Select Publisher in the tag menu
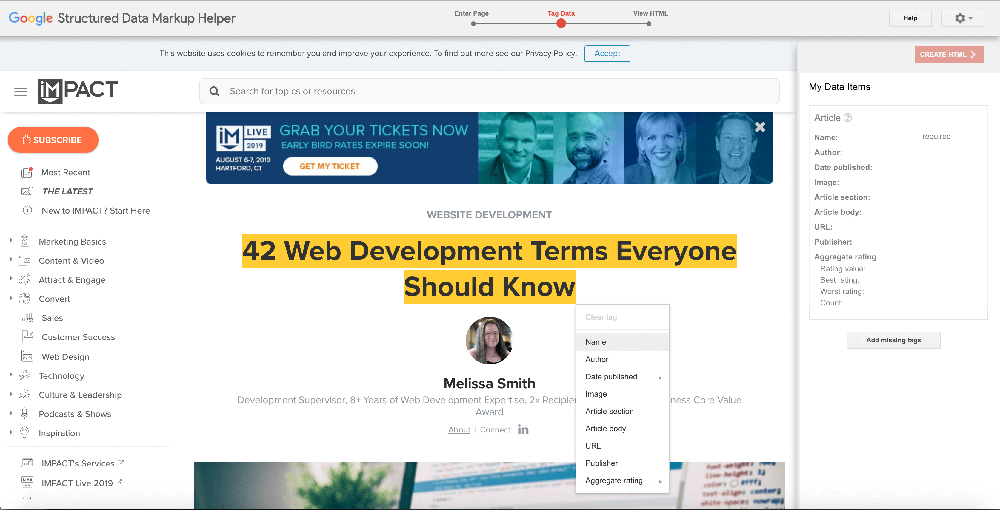 click(622, 463)
